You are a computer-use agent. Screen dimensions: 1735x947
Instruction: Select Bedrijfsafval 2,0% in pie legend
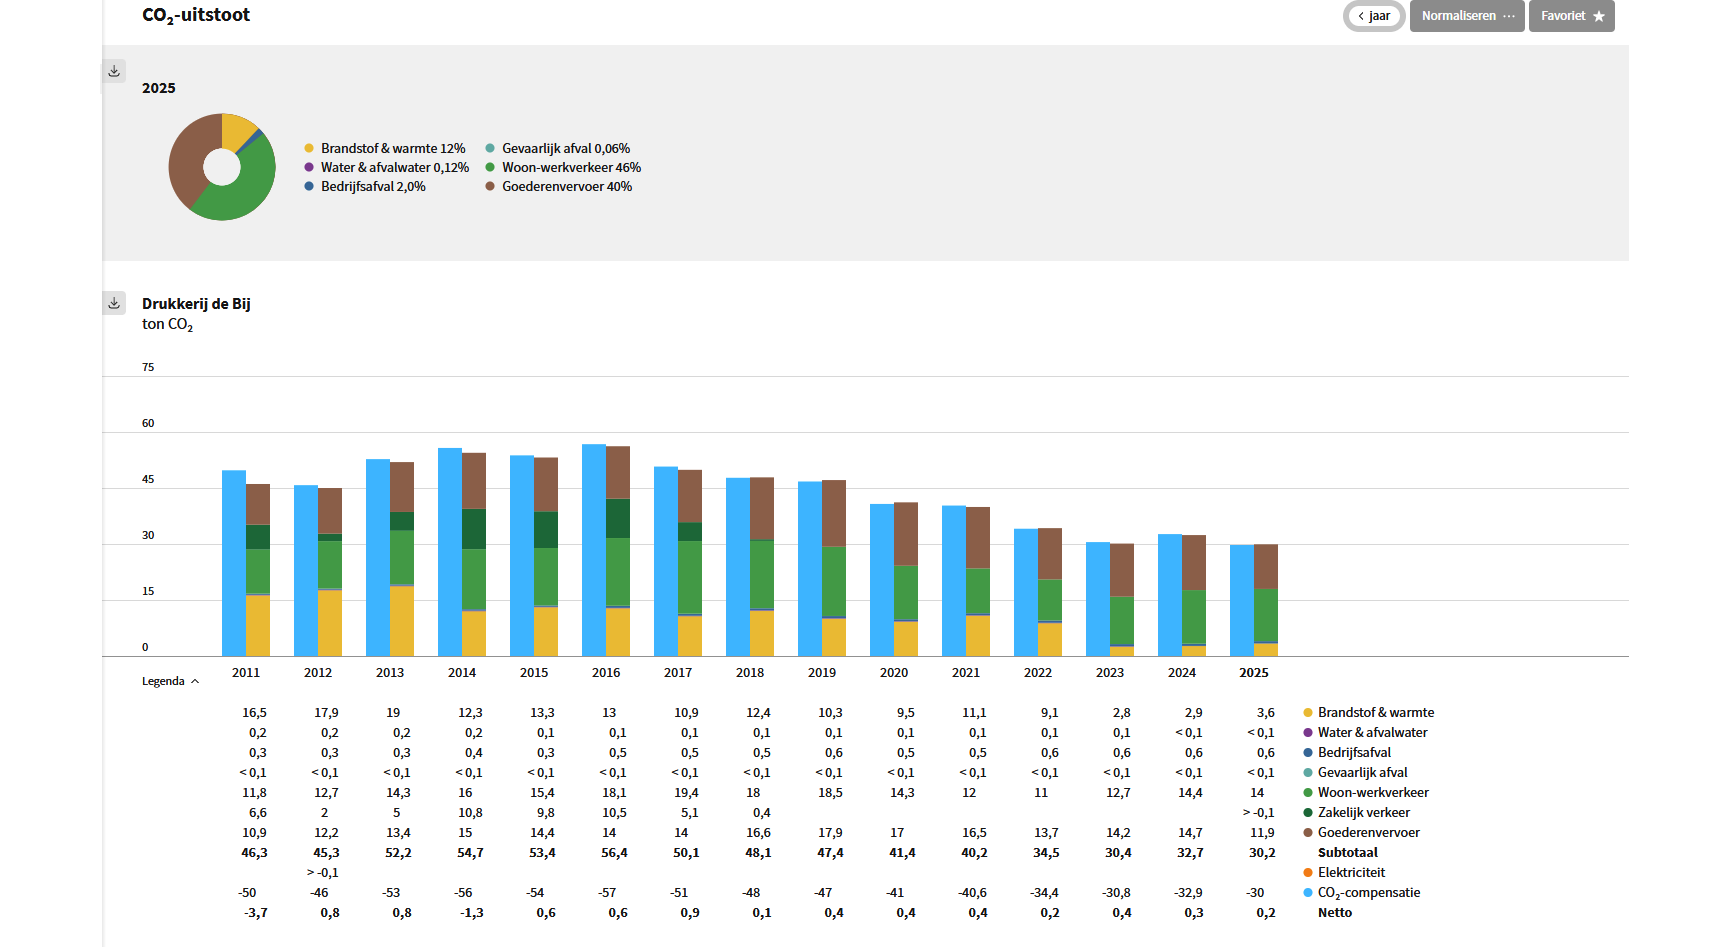pyautogui.click(x=365, y=186)
